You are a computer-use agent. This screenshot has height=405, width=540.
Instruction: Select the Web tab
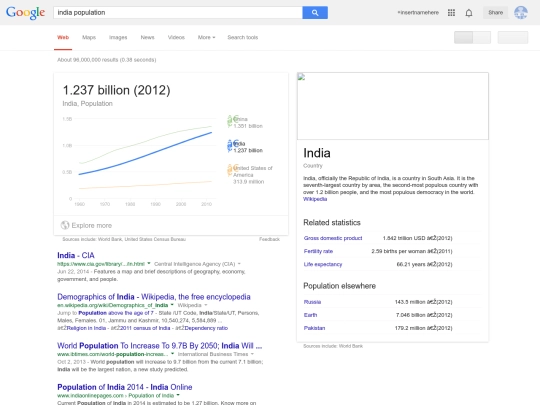coord(63,37)
